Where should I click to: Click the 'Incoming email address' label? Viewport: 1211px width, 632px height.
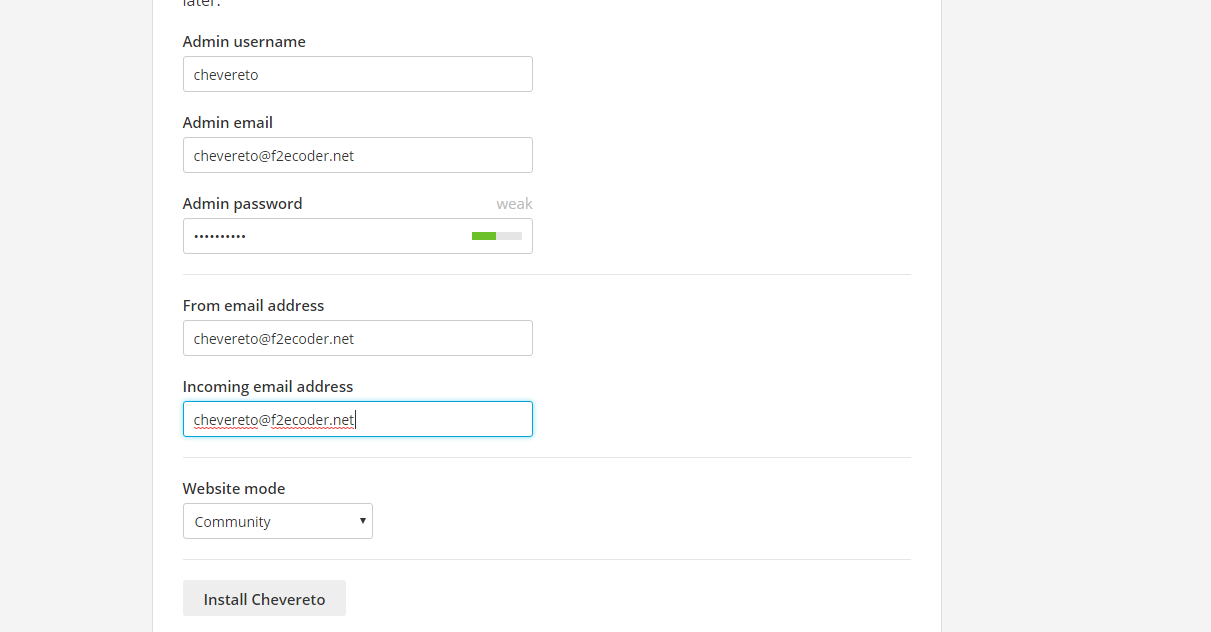[267, 387]
